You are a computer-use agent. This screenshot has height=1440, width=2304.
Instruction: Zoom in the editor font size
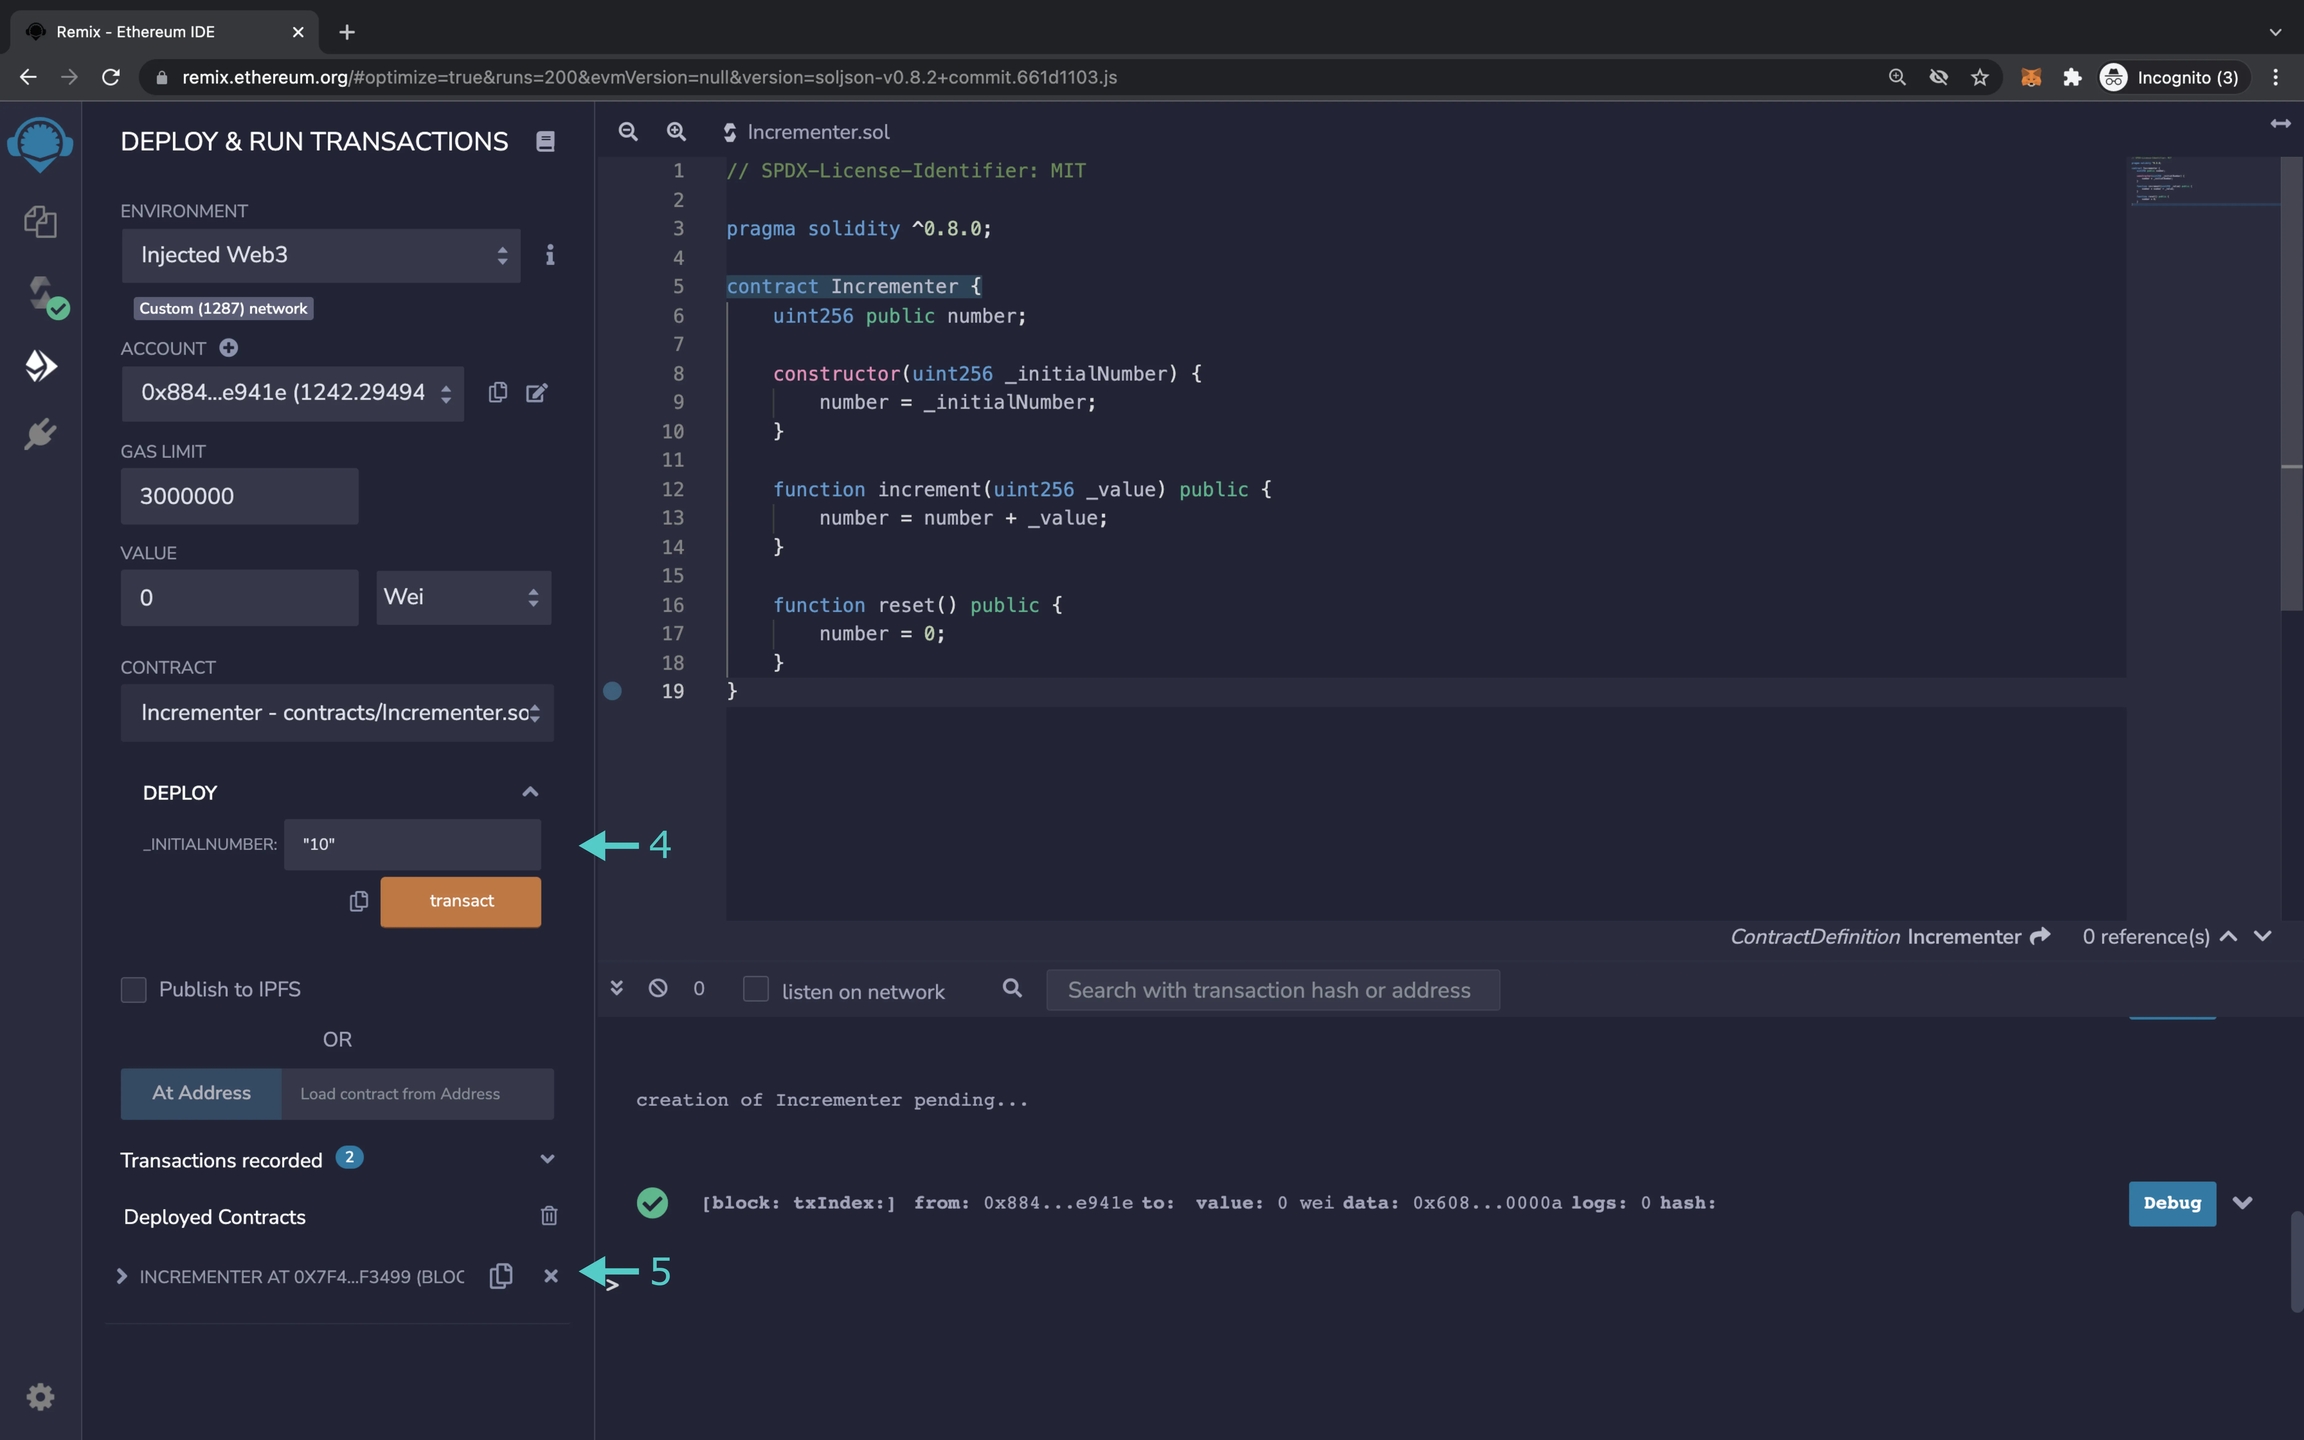click(676, 132)
